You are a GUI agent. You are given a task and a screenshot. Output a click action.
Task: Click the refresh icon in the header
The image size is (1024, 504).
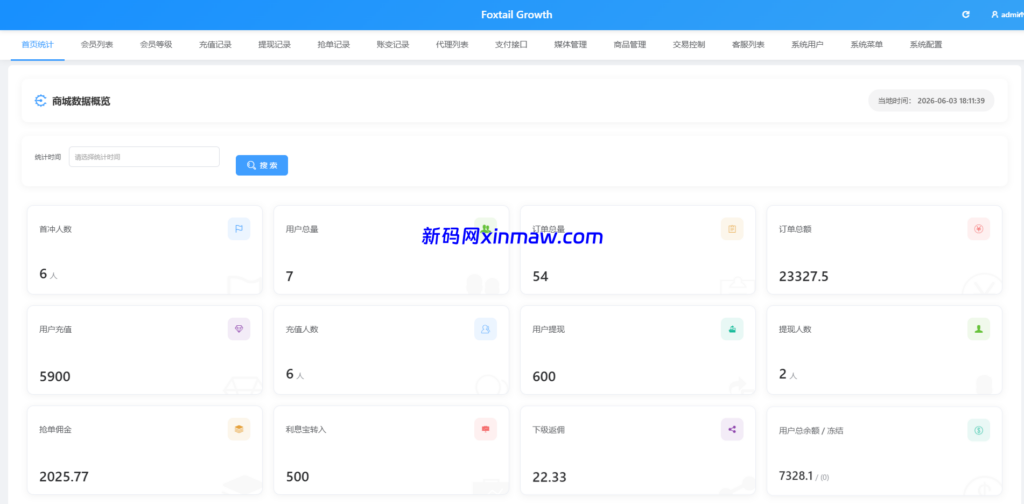[x=966, y=14]
